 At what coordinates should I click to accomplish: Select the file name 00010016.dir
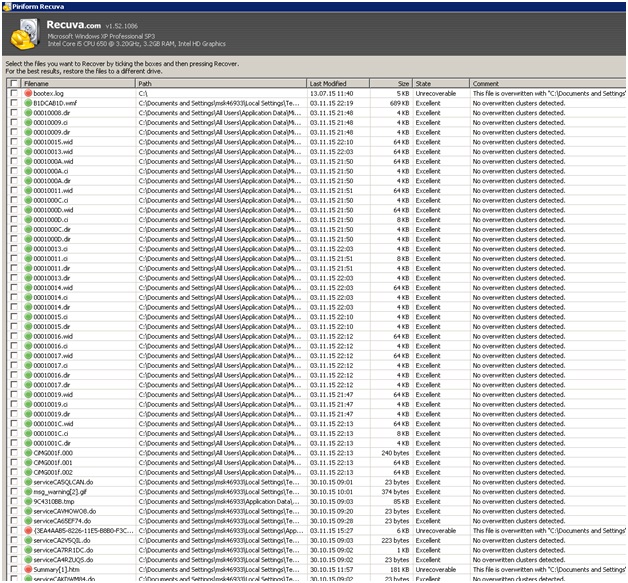click(x=52, y=375)
